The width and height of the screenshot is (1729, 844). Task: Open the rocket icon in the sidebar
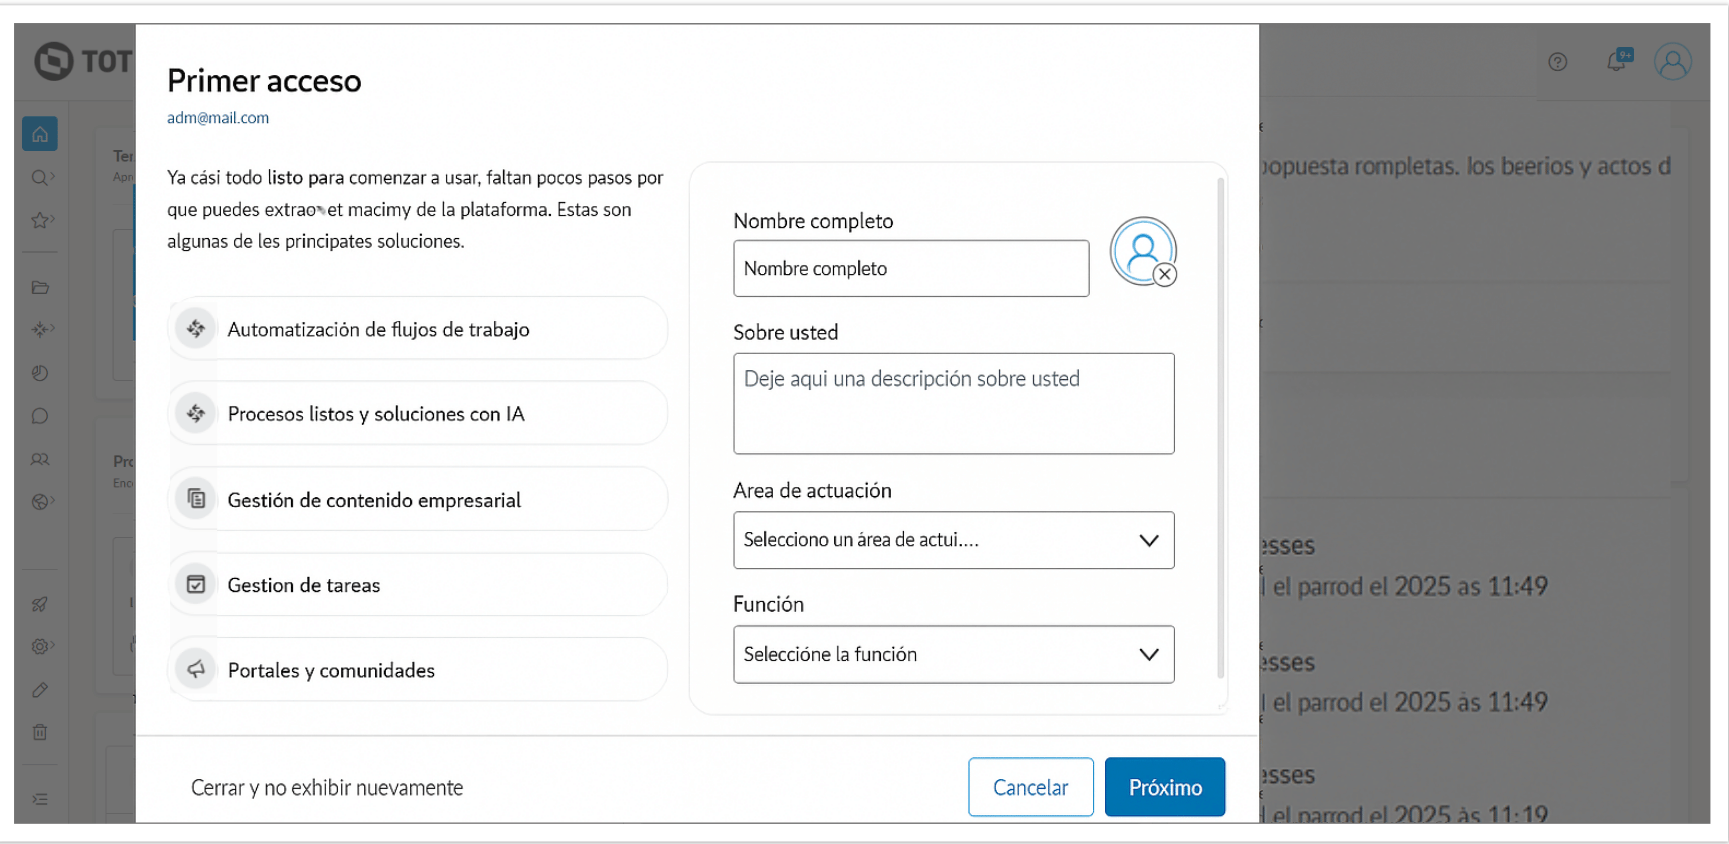point(40,604)
